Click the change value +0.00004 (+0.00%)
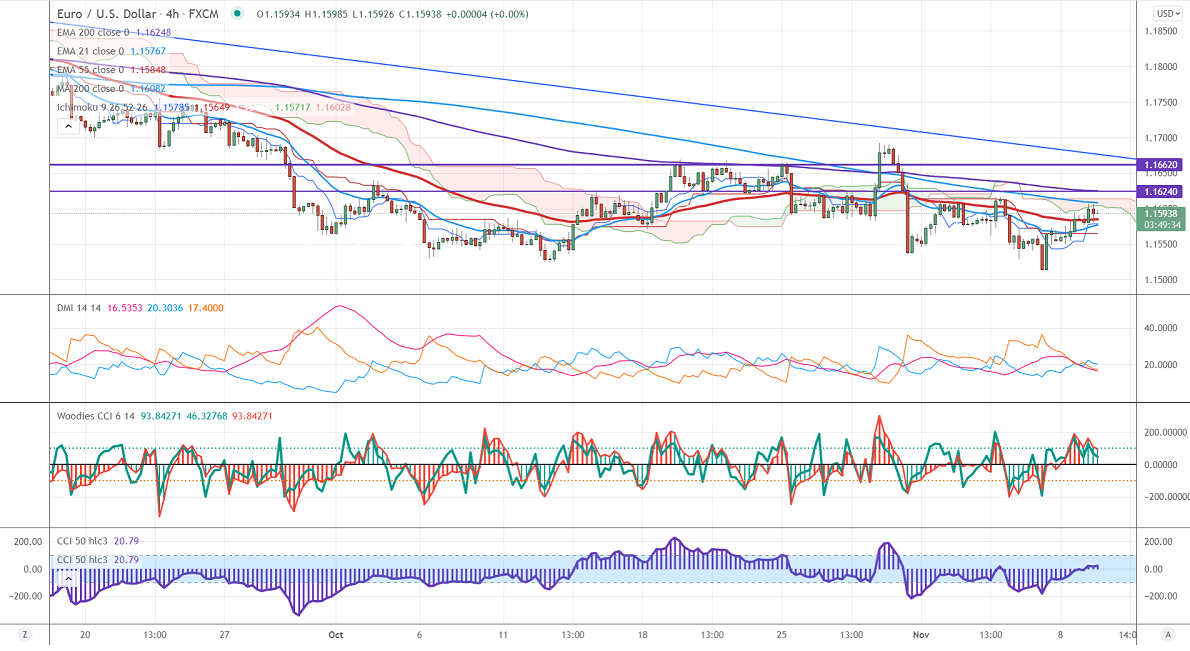The image size is (1190, 651). click(487, 14)
